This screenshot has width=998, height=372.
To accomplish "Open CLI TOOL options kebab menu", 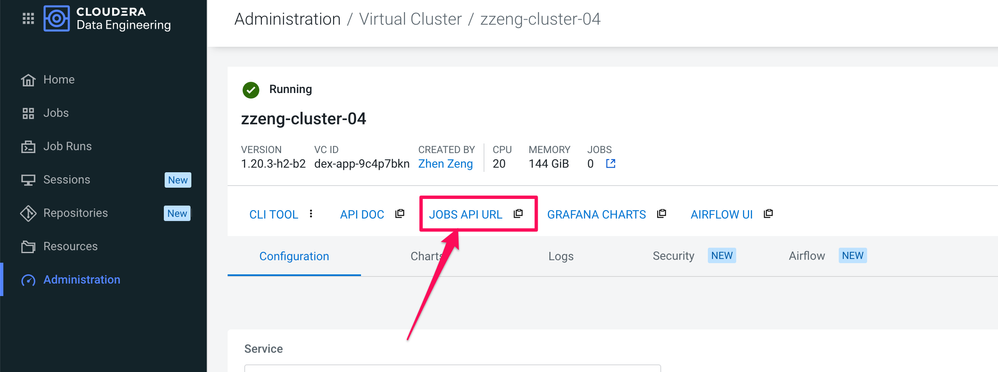I will point(311,214).
